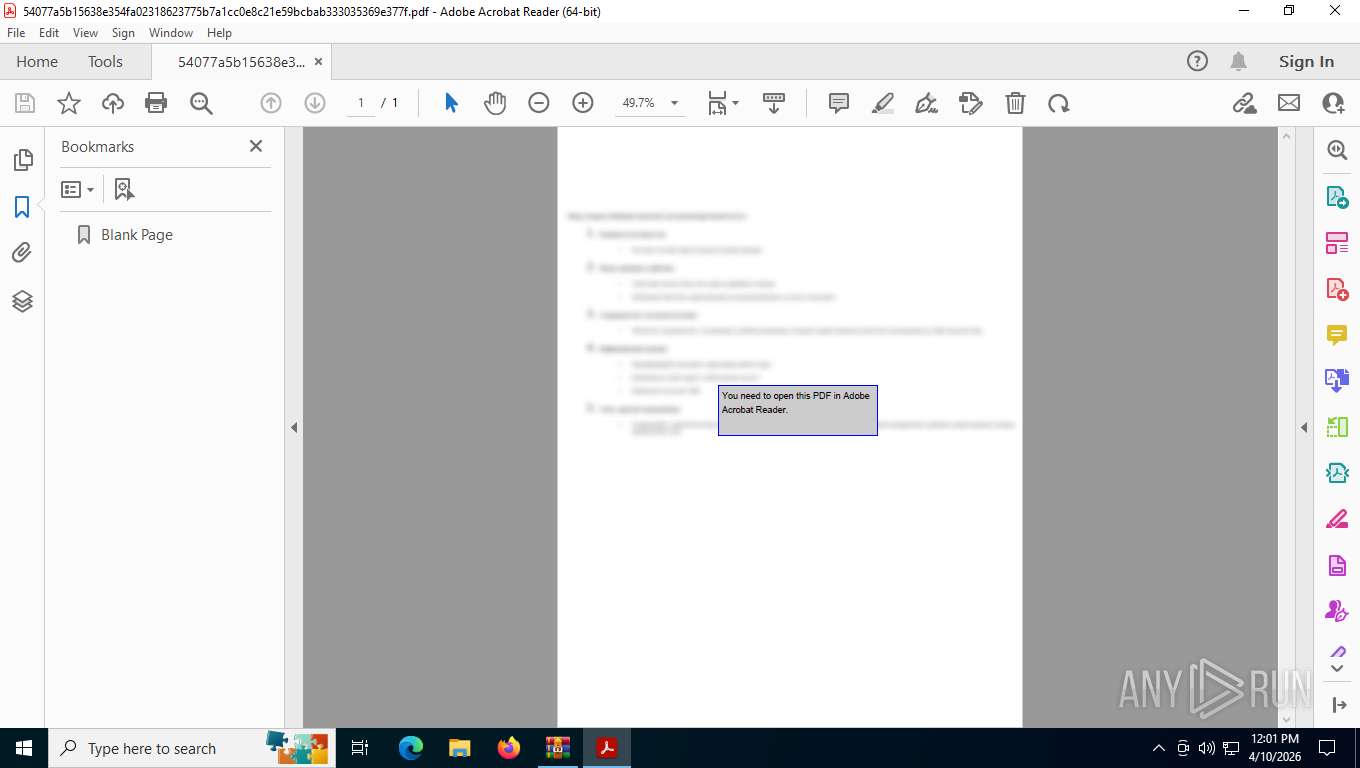Select the highlight text tool
1360x768 pixels.
click(883, 103)
